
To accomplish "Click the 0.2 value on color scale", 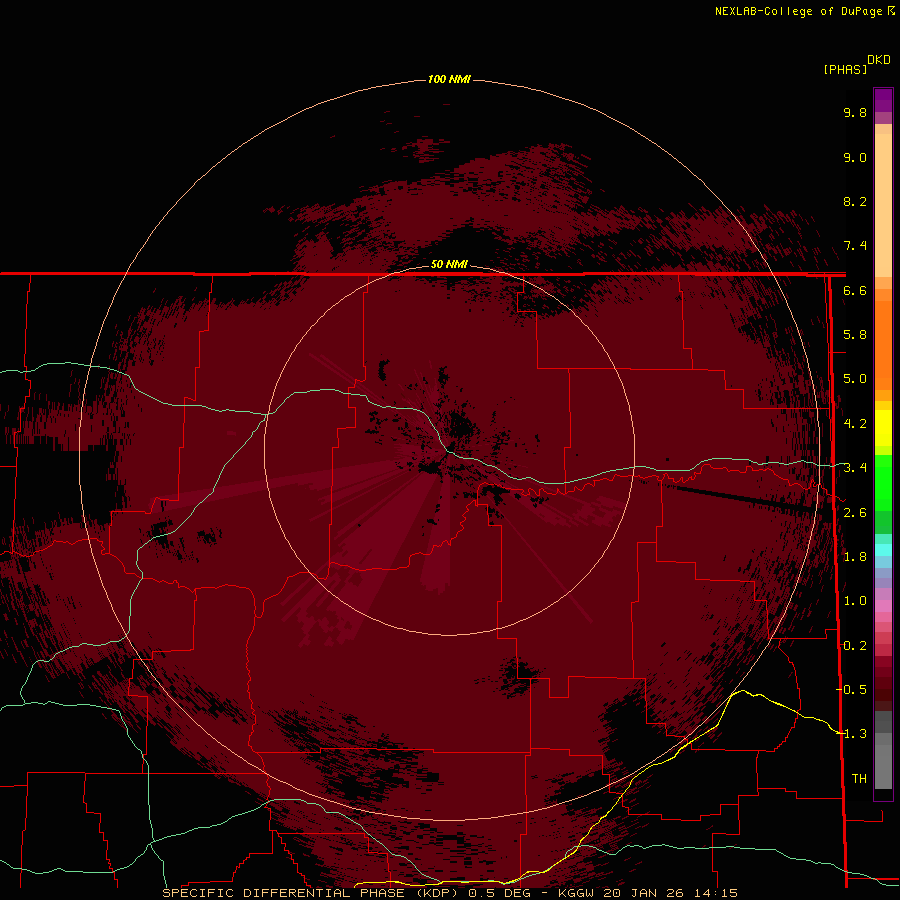I will (855, 646).
